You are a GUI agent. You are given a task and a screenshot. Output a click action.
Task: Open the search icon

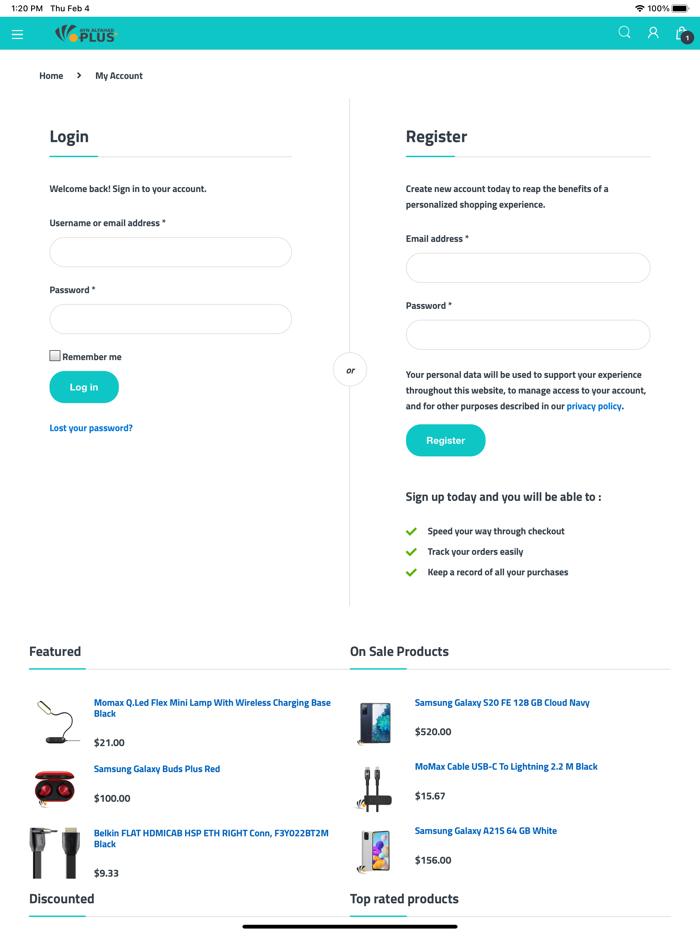pyautogui.click(x=624, y=33)
